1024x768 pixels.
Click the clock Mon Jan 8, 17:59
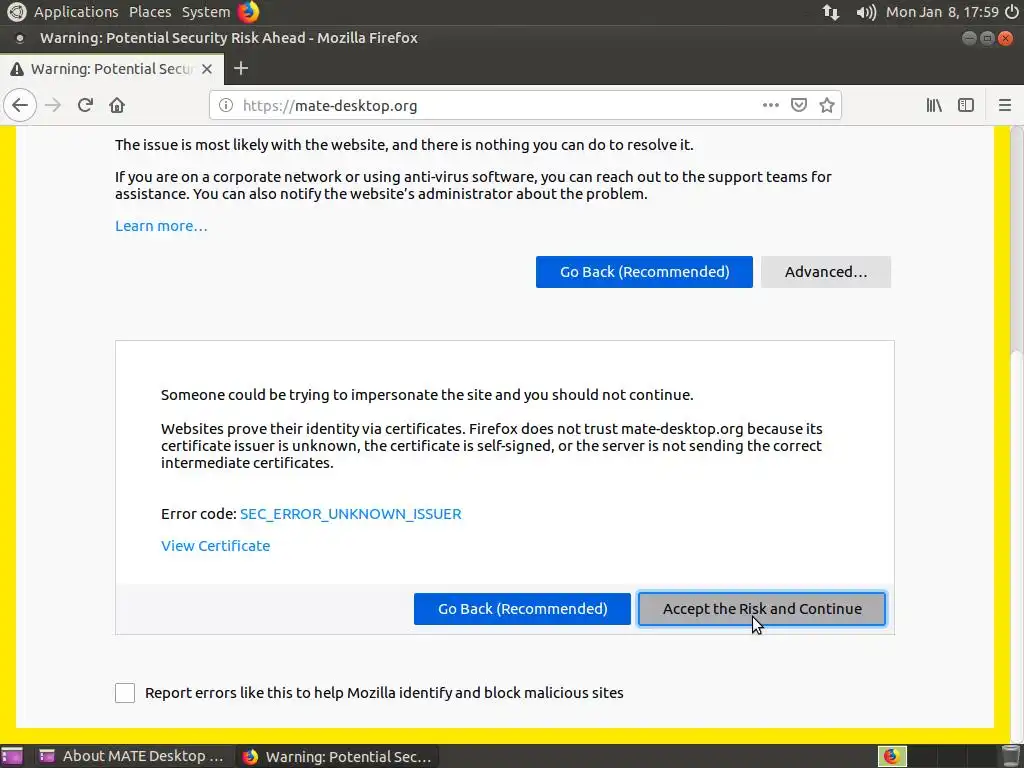tap(942, 12)
